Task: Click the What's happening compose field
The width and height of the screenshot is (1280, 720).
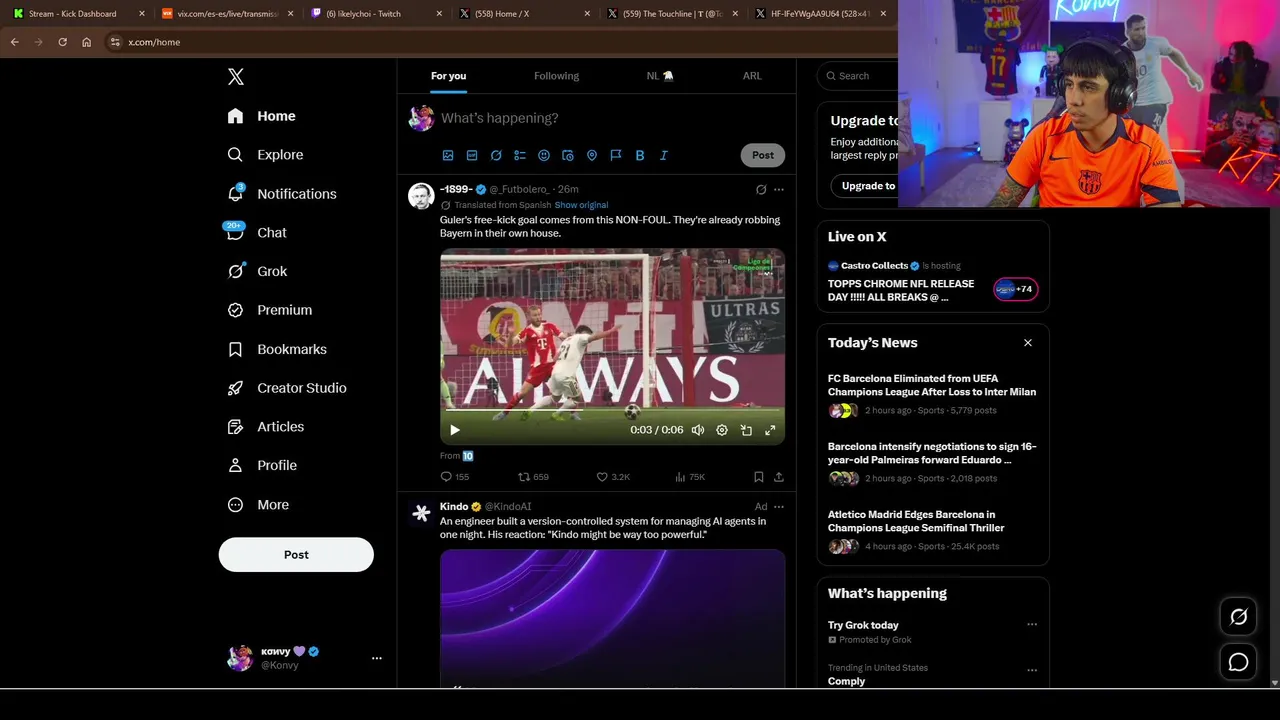Action: pos(610,118)
